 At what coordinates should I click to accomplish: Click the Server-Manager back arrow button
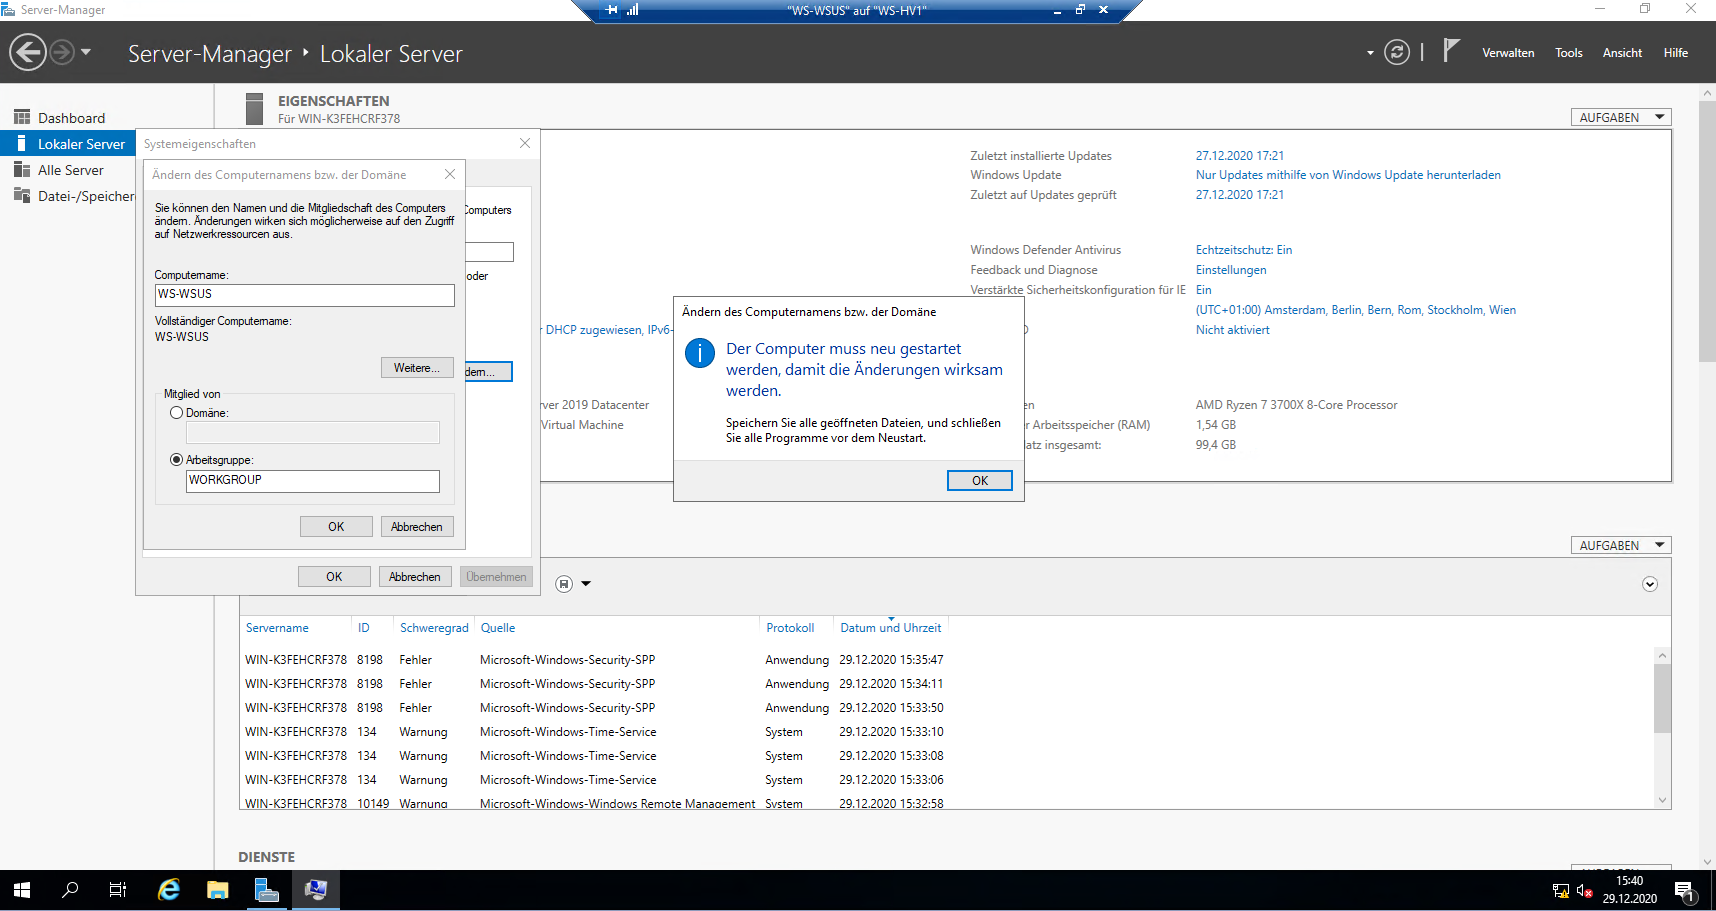pos(28,52)
